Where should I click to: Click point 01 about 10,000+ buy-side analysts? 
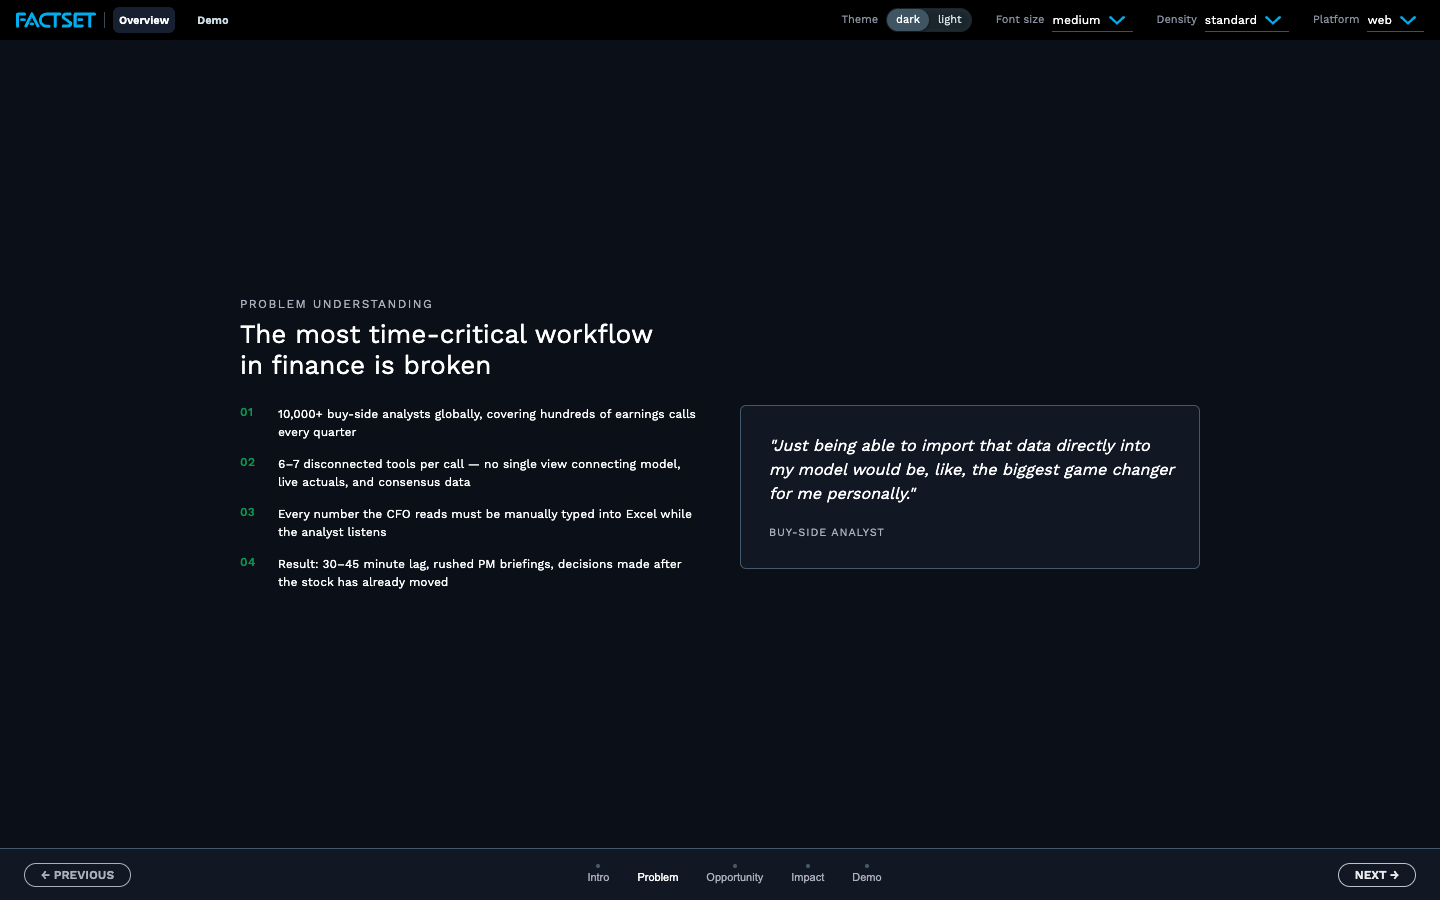pos(469,423)
